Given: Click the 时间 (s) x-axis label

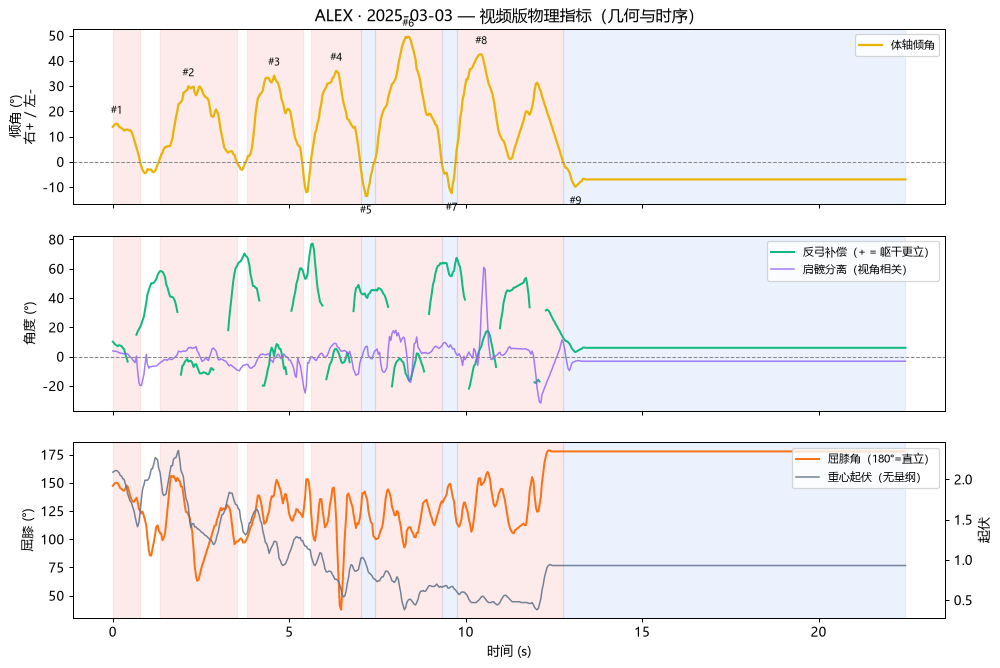Looking at the screenshot, I should (x=509, y=651).
